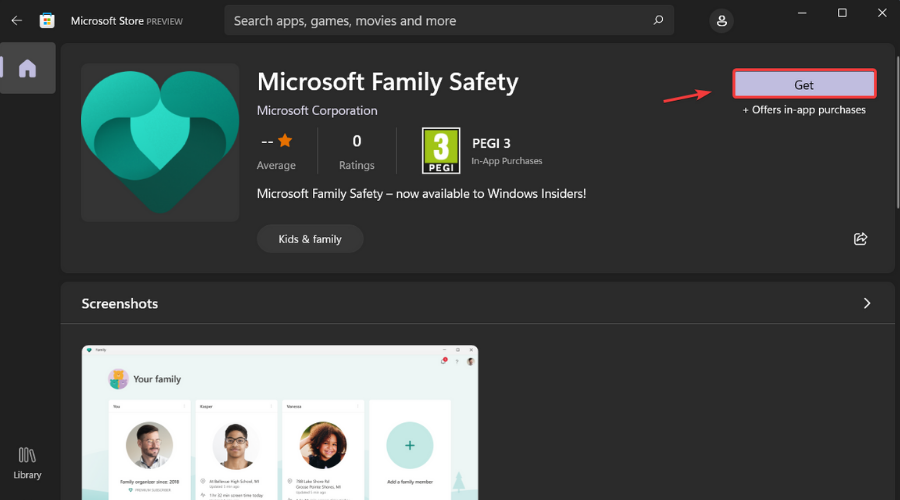This screenshot has height=500, width=900.
Task: Click the Microsoft Store logo icon
Action: tap(47, 21)
